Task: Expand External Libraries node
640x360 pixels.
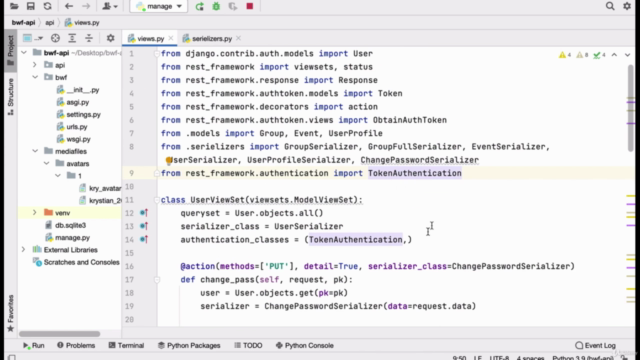Action: [24, 250]
